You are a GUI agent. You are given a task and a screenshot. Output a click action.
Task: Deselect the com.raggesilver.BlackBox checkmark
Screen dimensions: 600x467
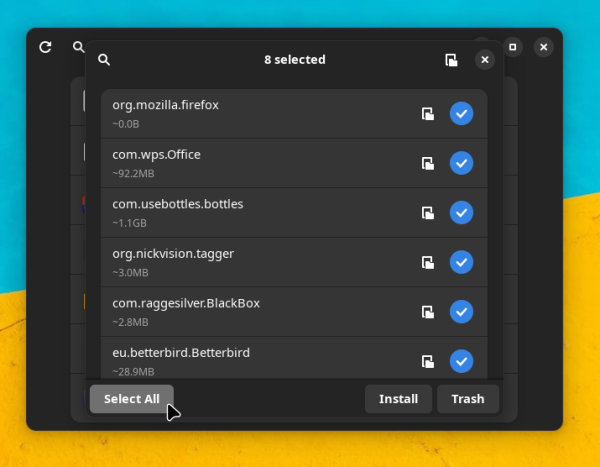(461, 312)
